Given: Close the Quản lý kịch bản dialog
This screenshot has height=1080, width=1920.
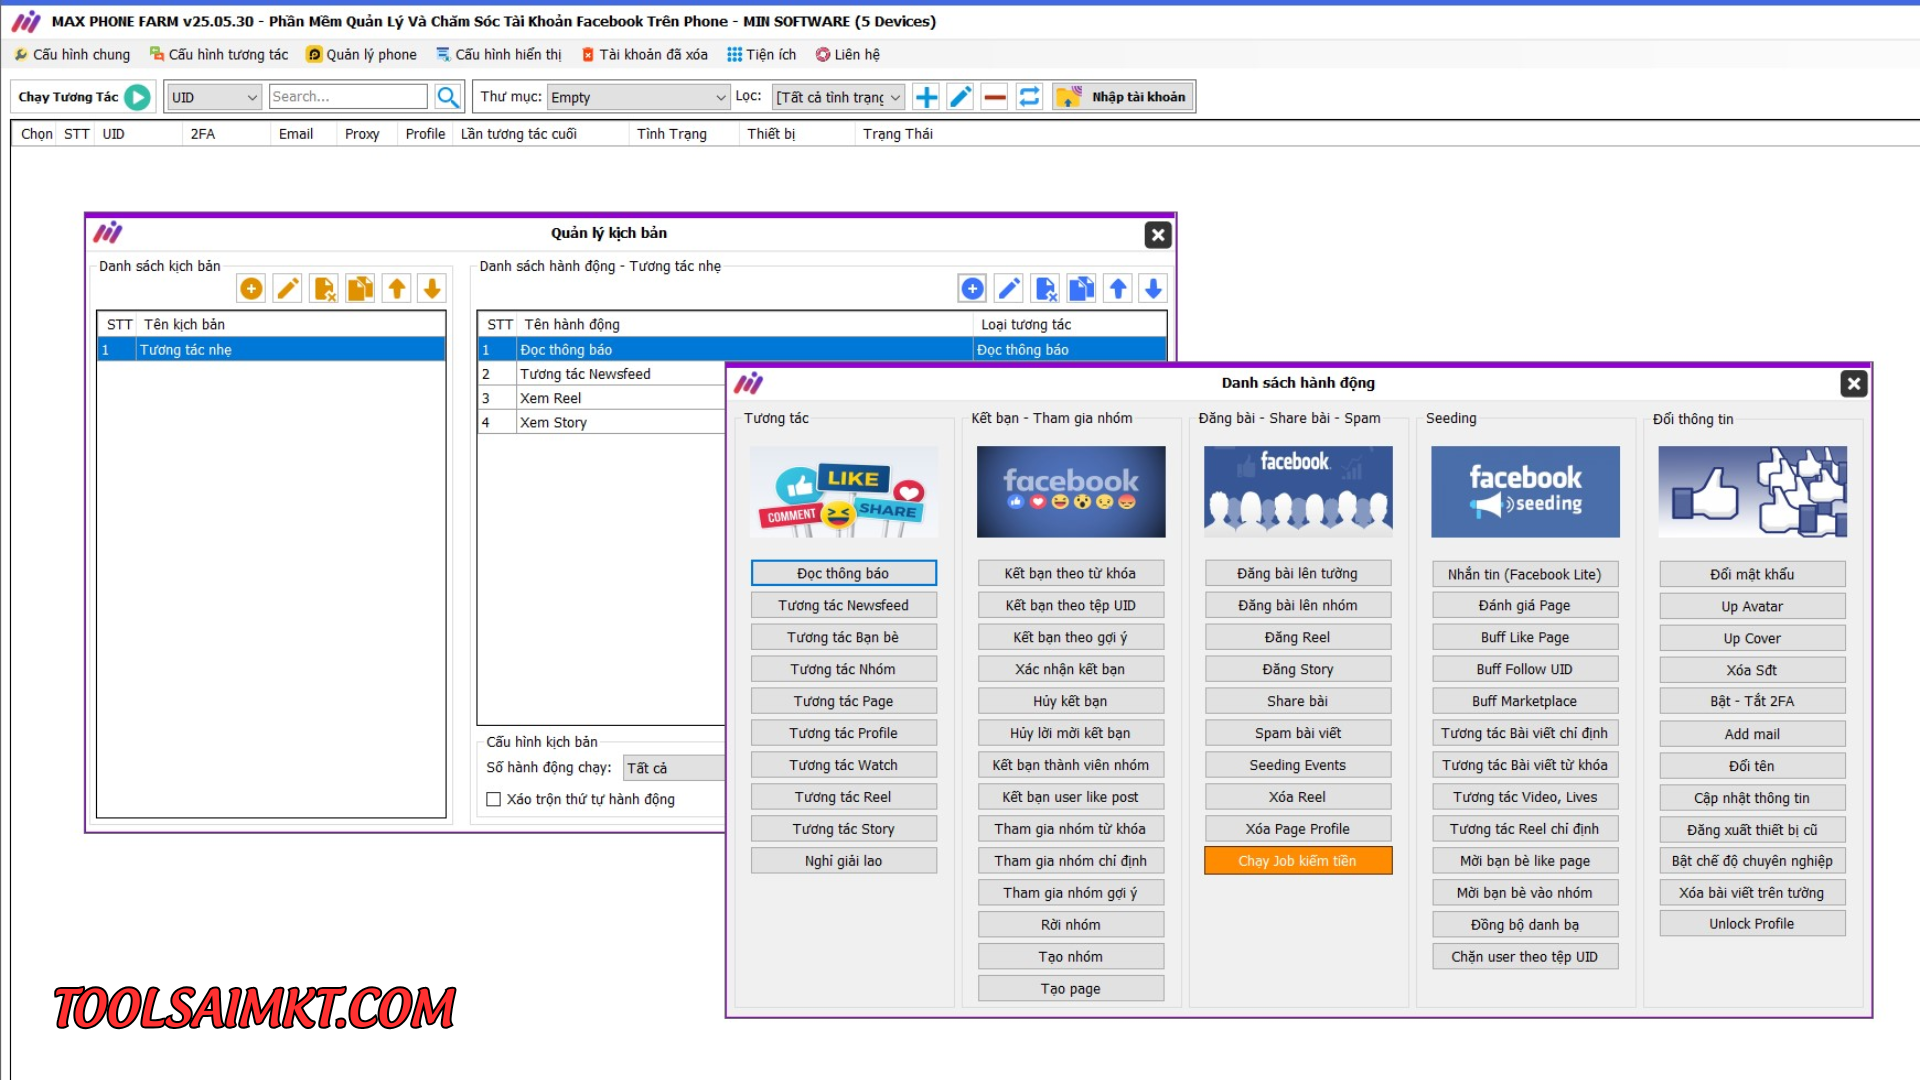Looking at the screenshot, I should click(1158, 235).
